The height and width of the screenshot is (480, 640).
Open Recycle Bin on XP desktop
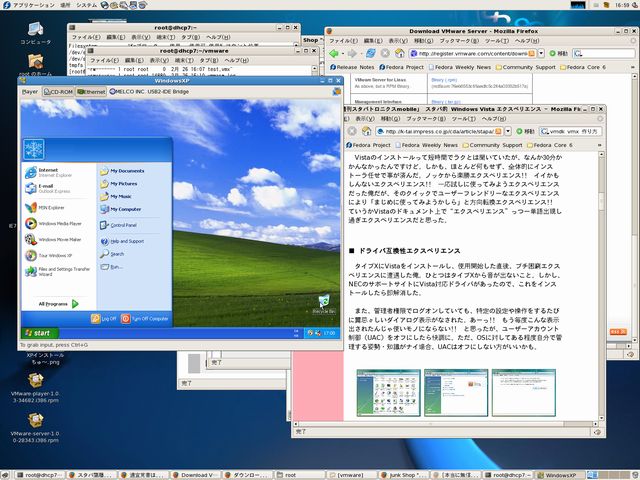click(324, 304)
